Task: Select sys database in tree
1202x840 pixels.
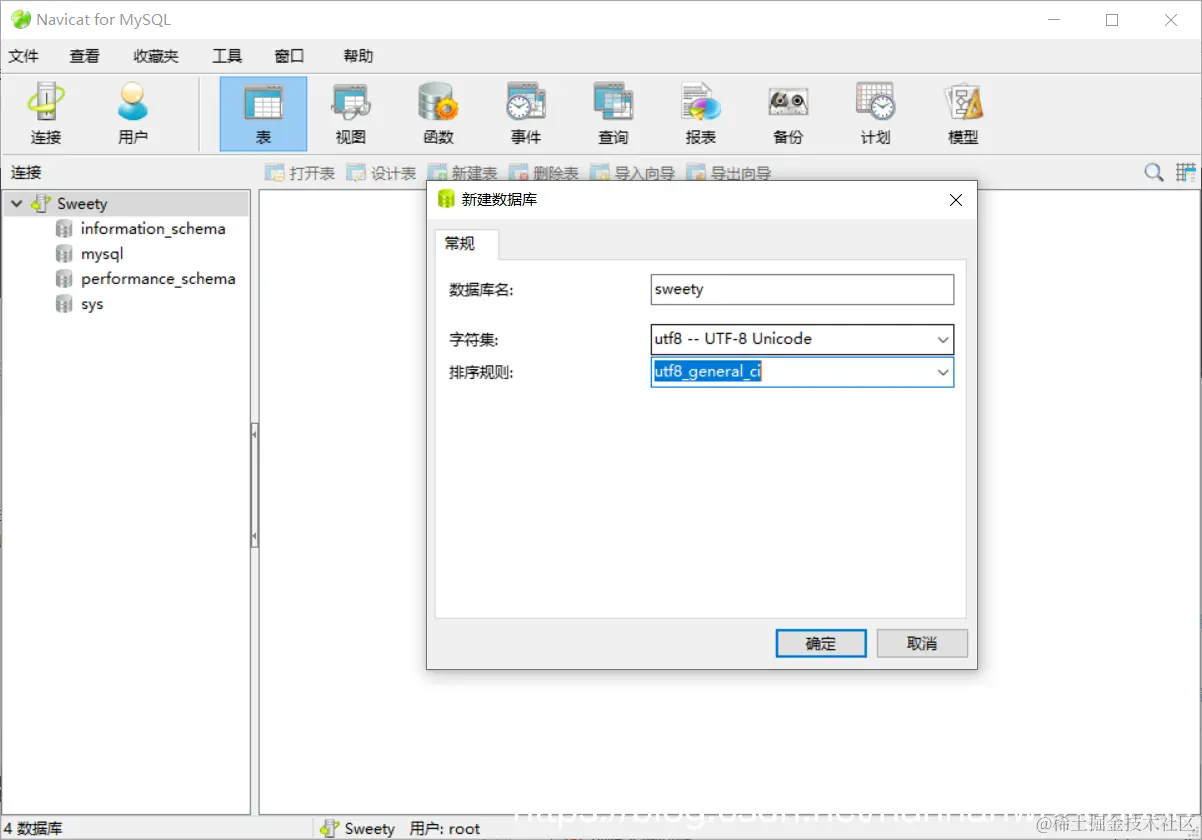Action: tap(92, 304)
